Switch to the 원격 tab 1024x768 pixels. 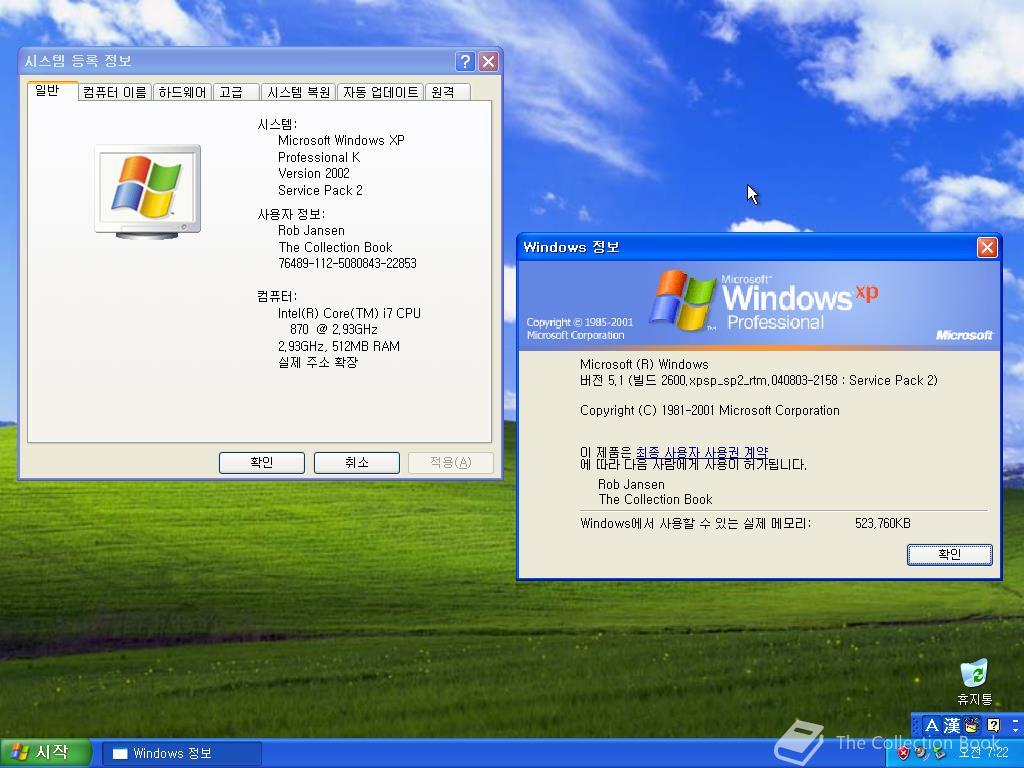tap(447, 92)
